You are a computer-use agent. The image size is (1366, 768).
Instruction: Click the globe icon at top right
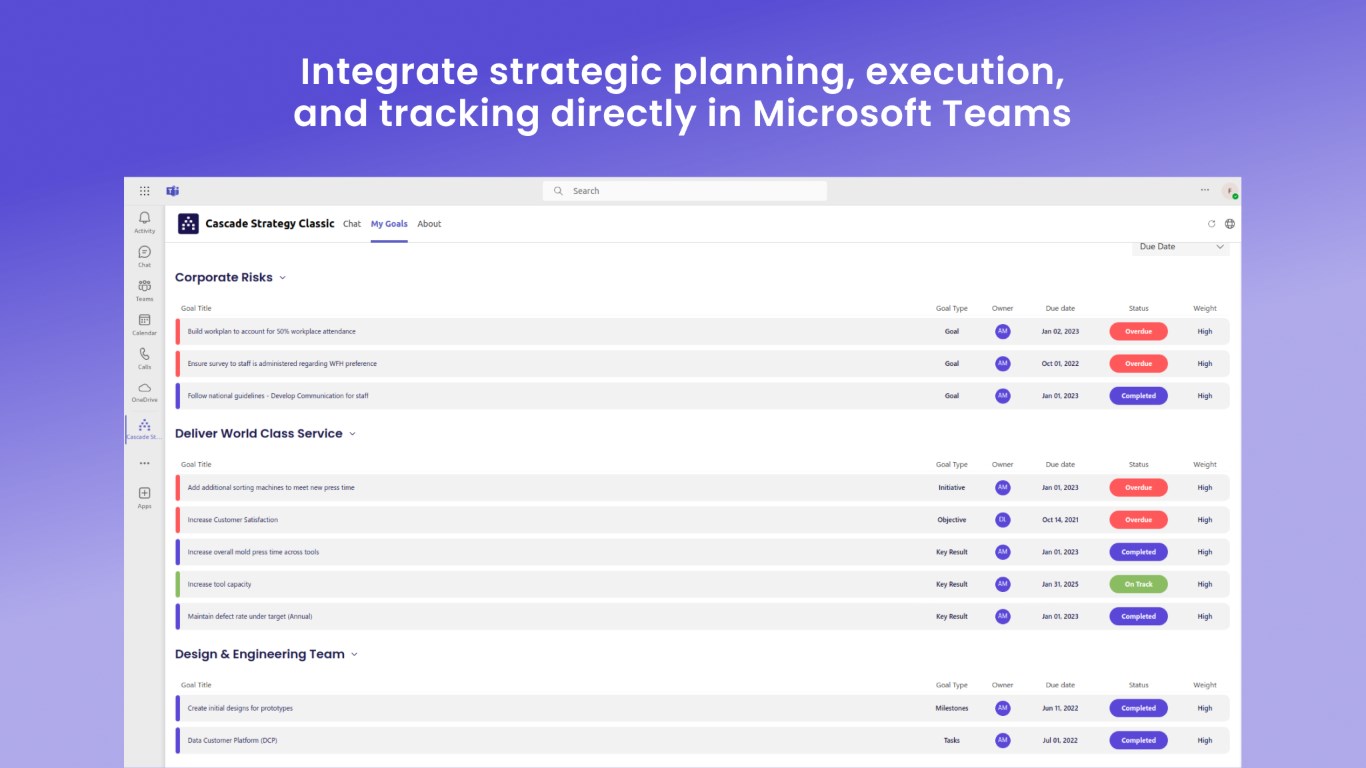[x=1230, y=224]
